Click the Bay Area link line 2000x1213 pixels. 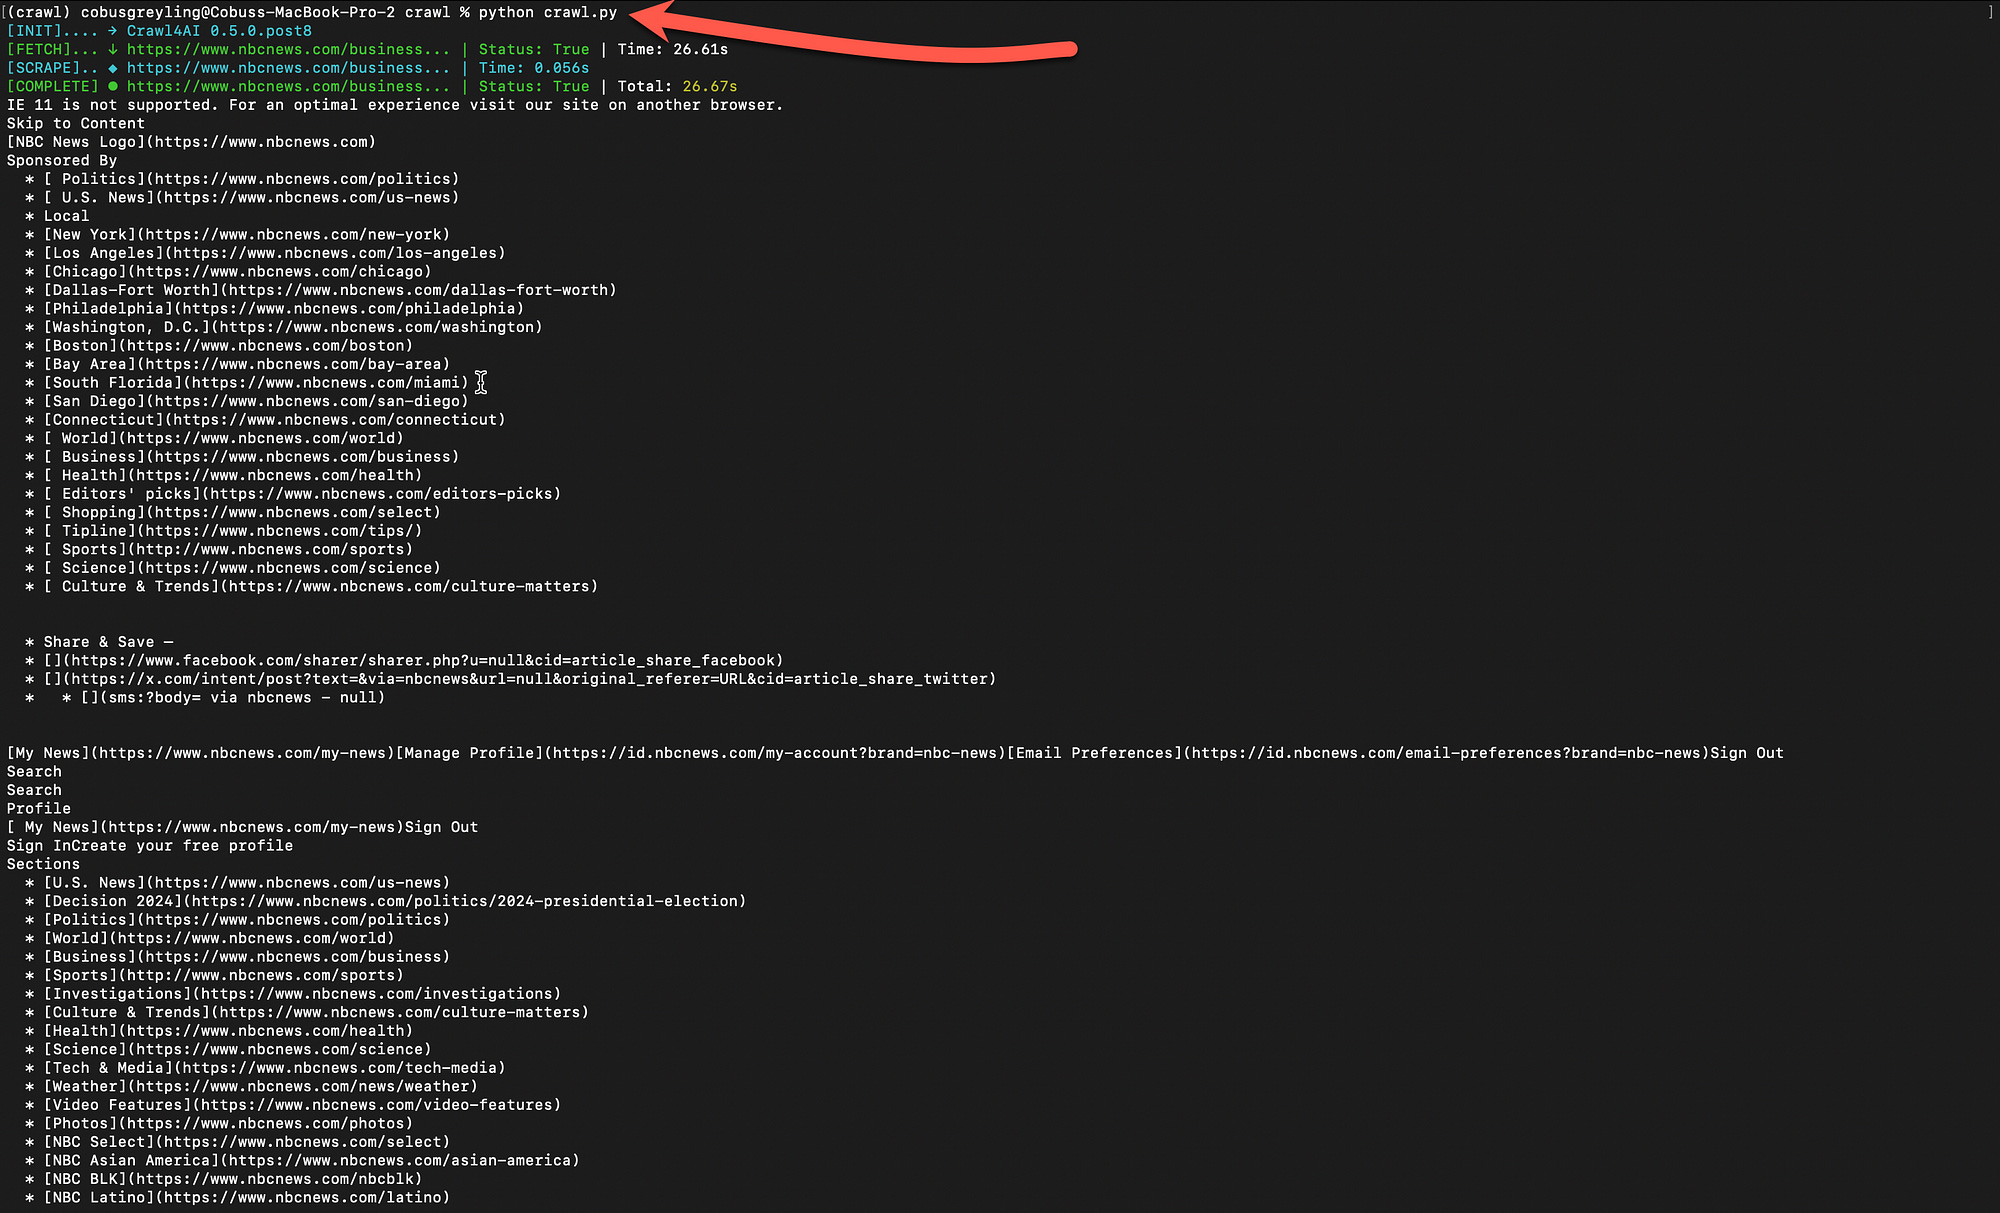[247, 364]
